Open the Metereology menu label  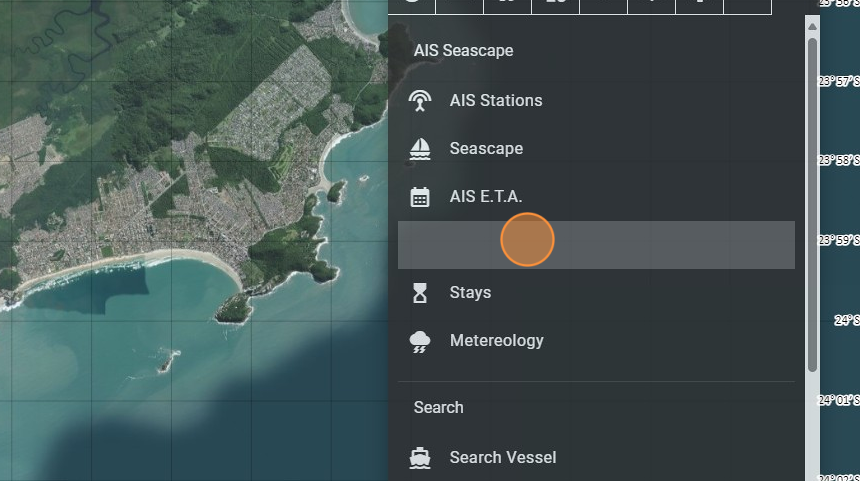(497, 341)
